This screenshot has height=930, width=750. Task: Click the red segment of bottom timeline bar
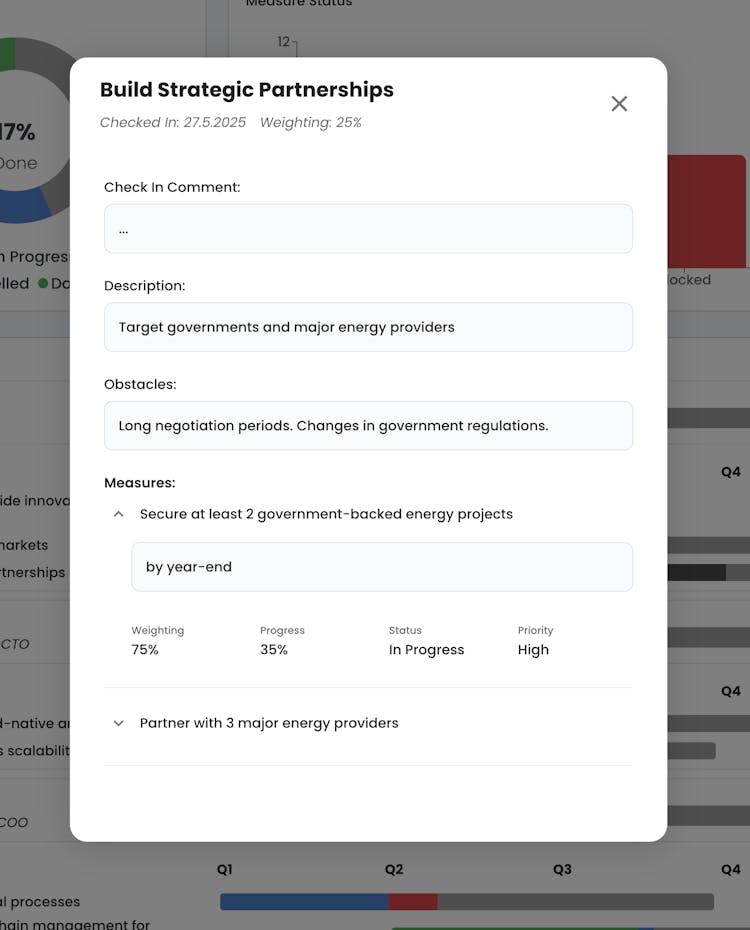pyautogui.click(x=413, y=902)
